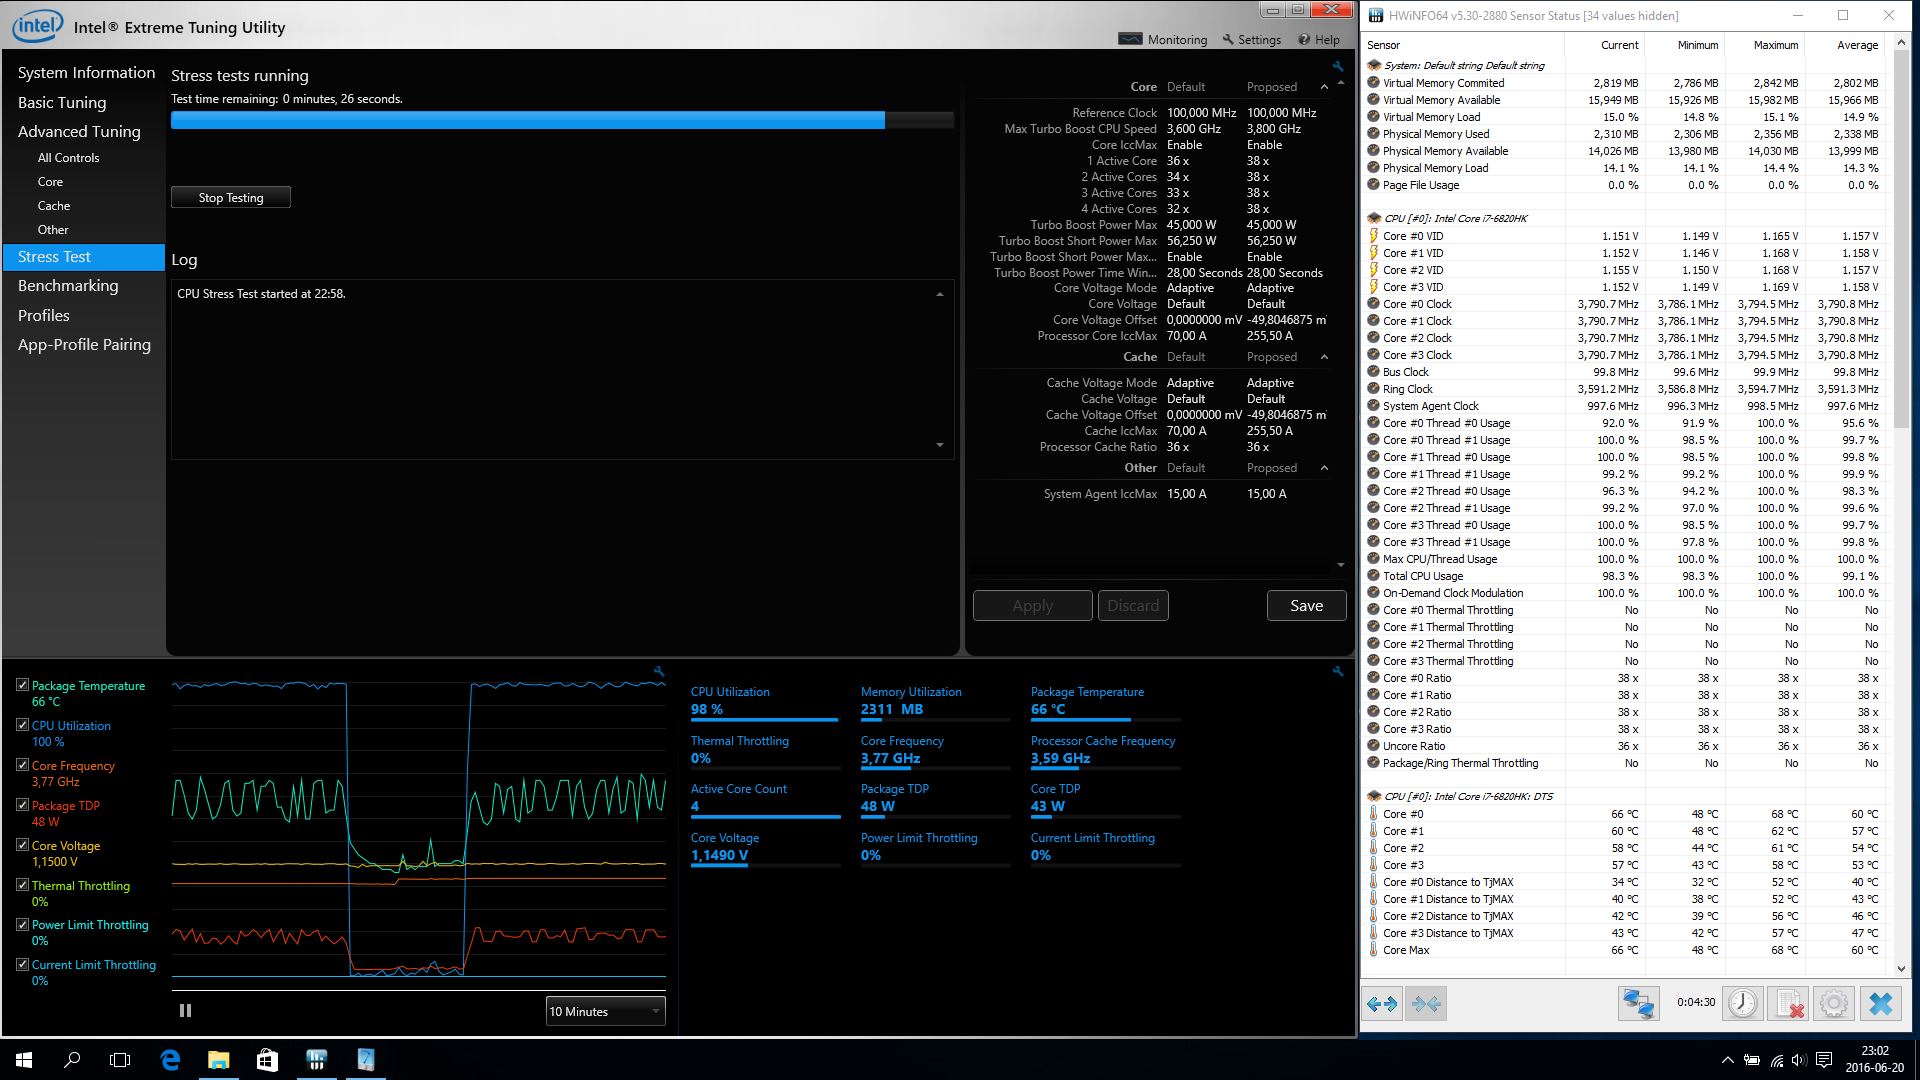This screenshot has width=1920, height=1080.
Task: Click the Discard button
Action: [x=1133, y=605]
